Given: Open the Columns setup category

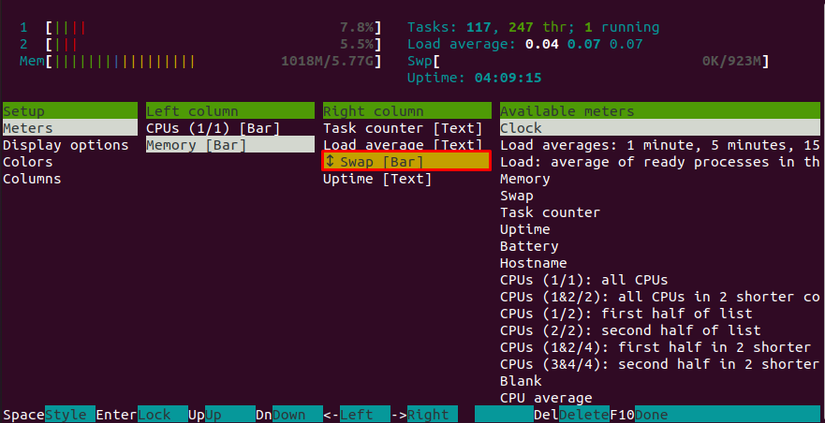Looking at the screenshot, I should [32, 179].
